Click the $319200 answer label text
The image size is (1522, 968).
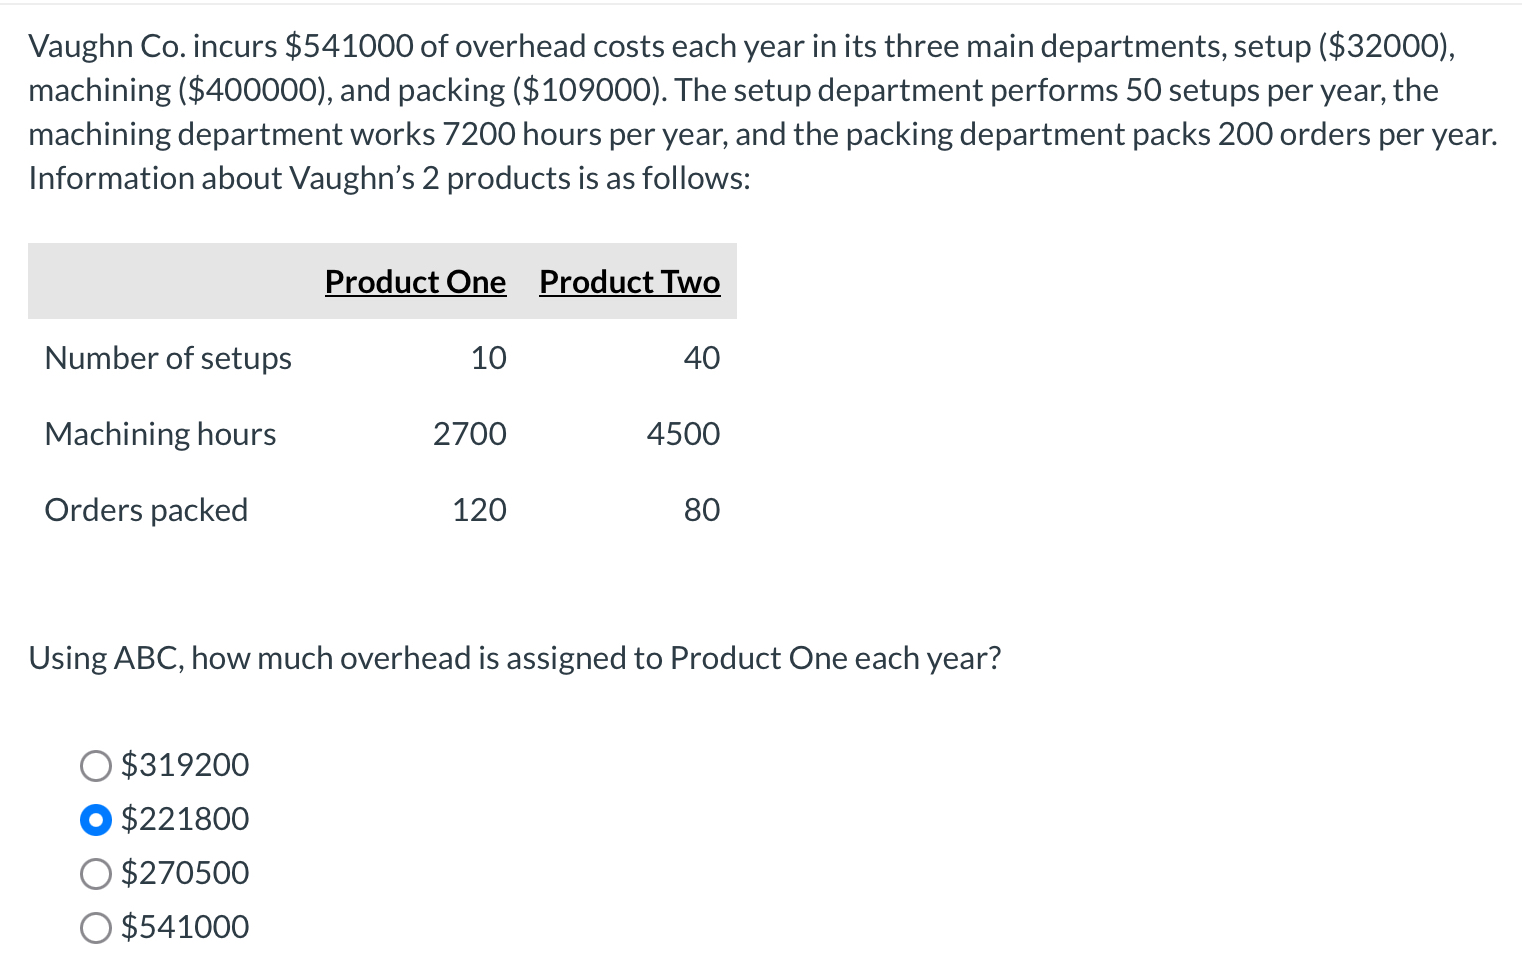(185, 765)
